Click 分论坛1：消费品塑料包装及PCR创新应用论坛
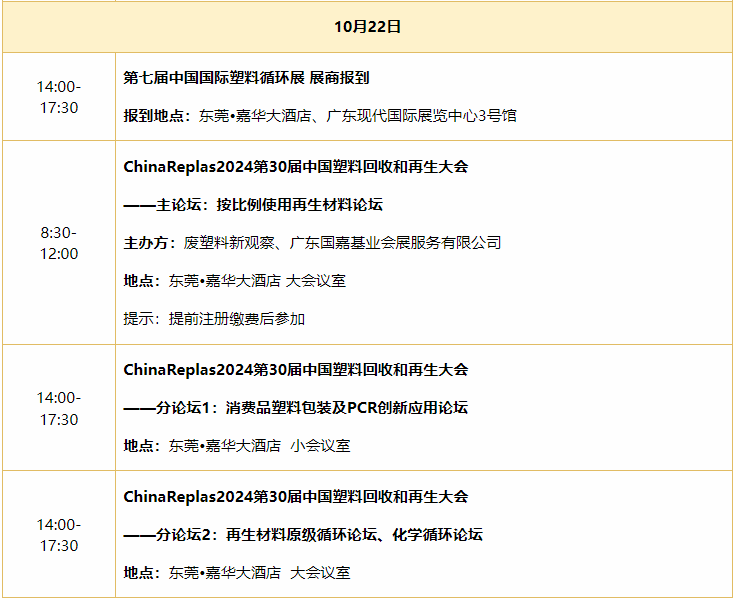Screen dimensions: 736x600 [x=296, y=408]
